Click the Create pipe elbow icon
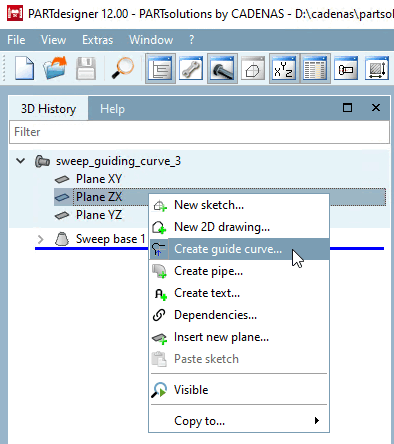 (159, 271)
